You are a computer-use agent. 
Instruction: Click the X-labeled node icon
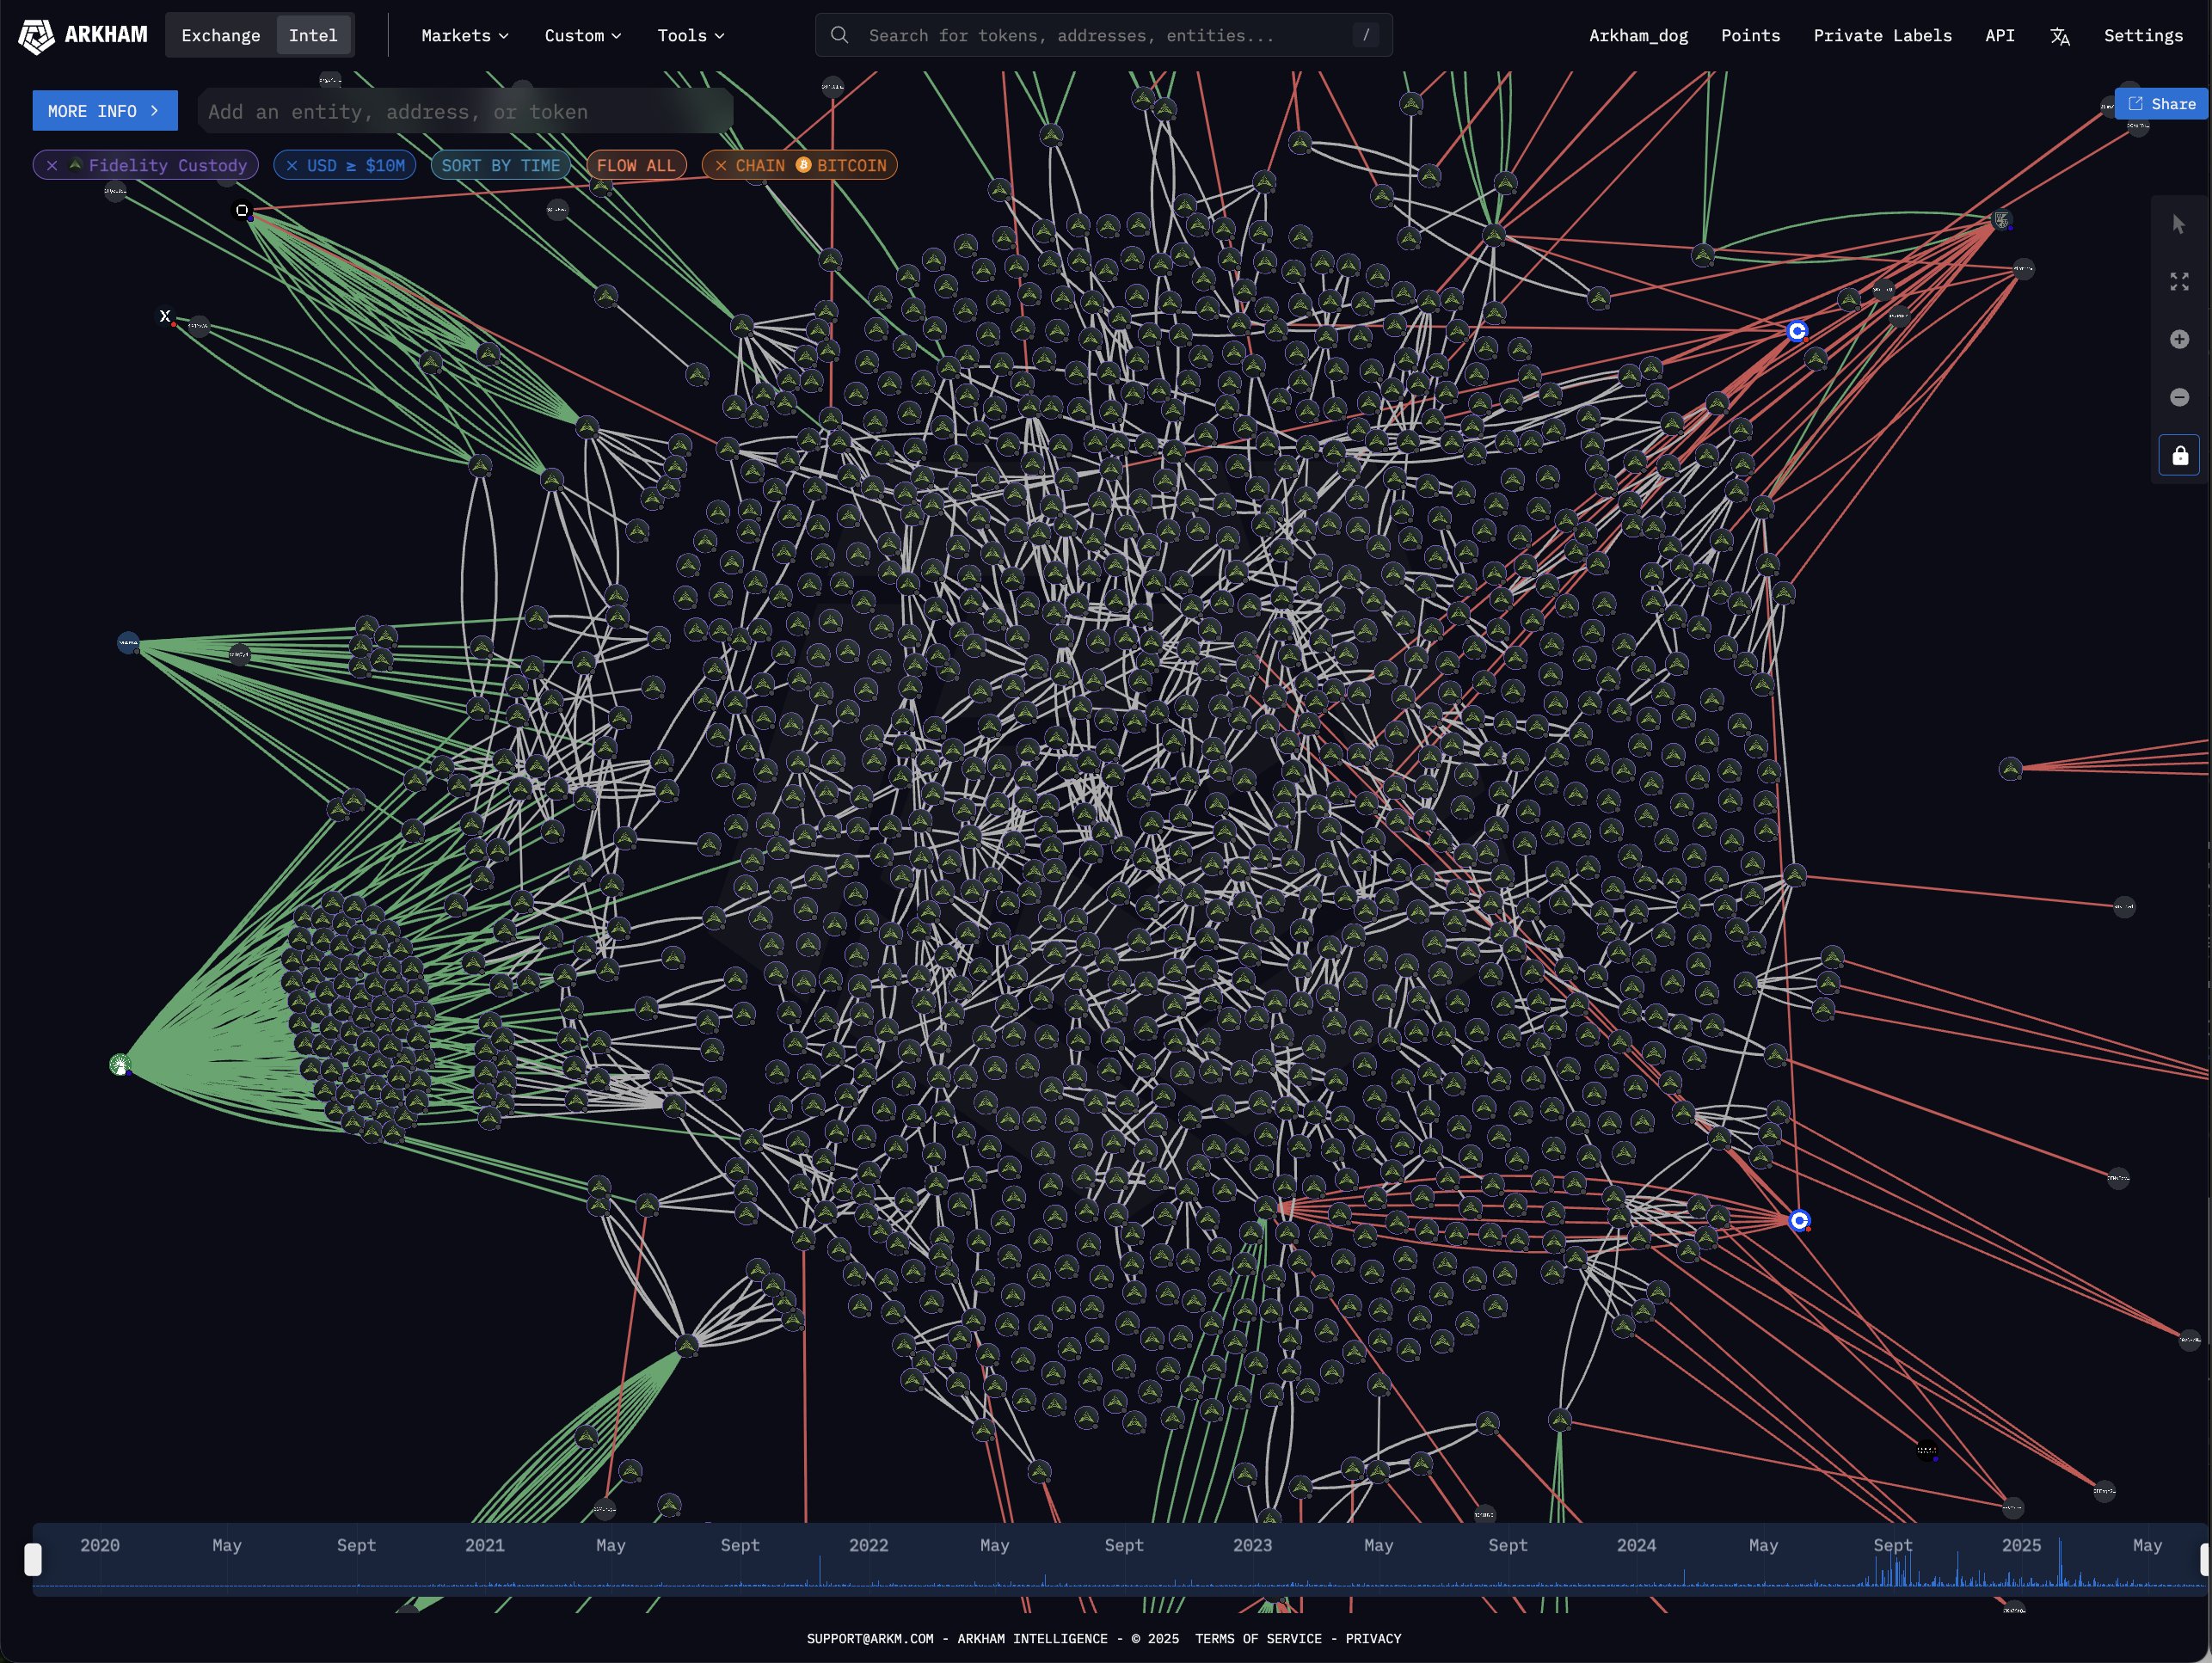(165, 316)
